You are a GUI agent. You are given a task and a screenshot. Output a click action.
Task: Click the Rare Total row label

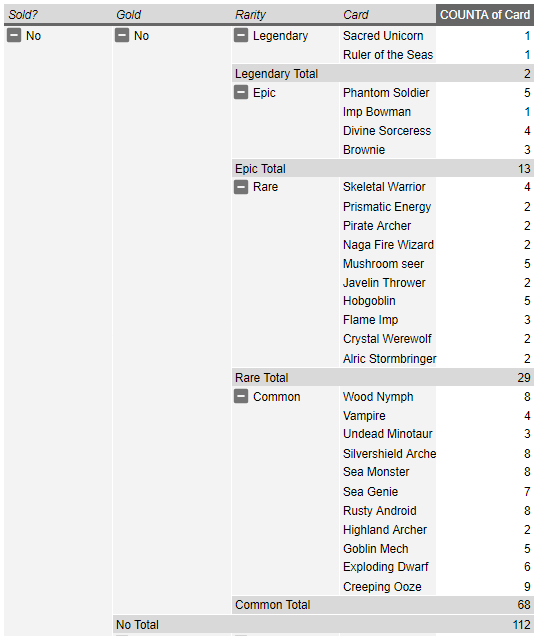click(261, 378)
